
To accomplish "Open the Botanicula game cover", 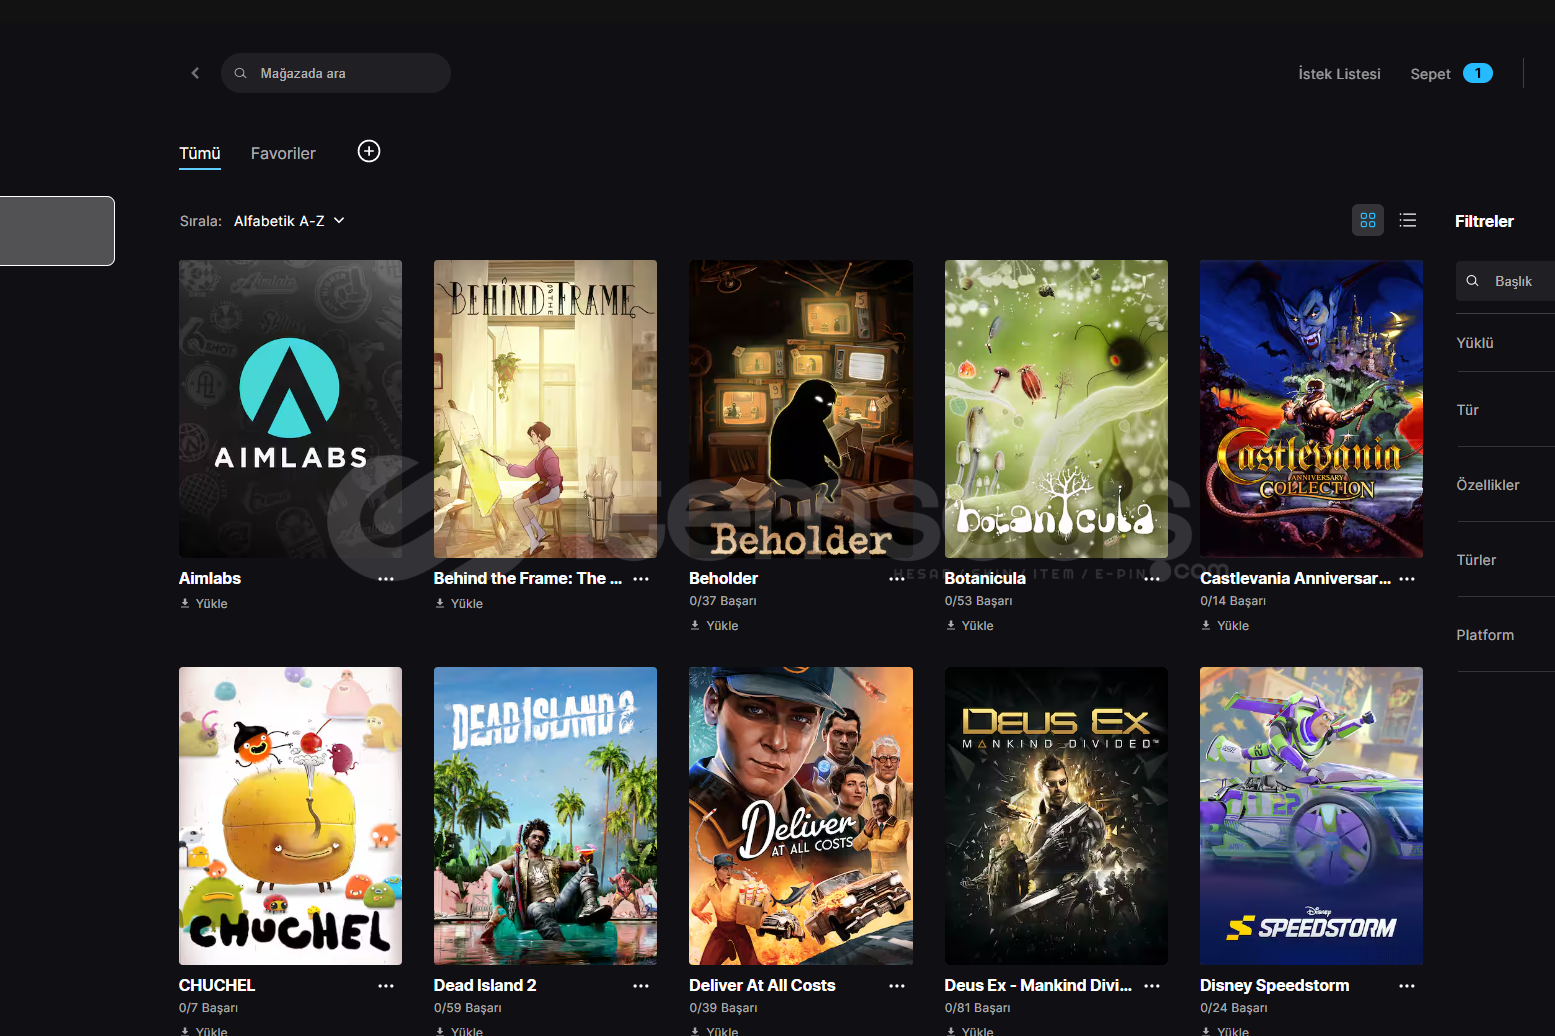I will pyautogui.click(x=1056, y=409).
